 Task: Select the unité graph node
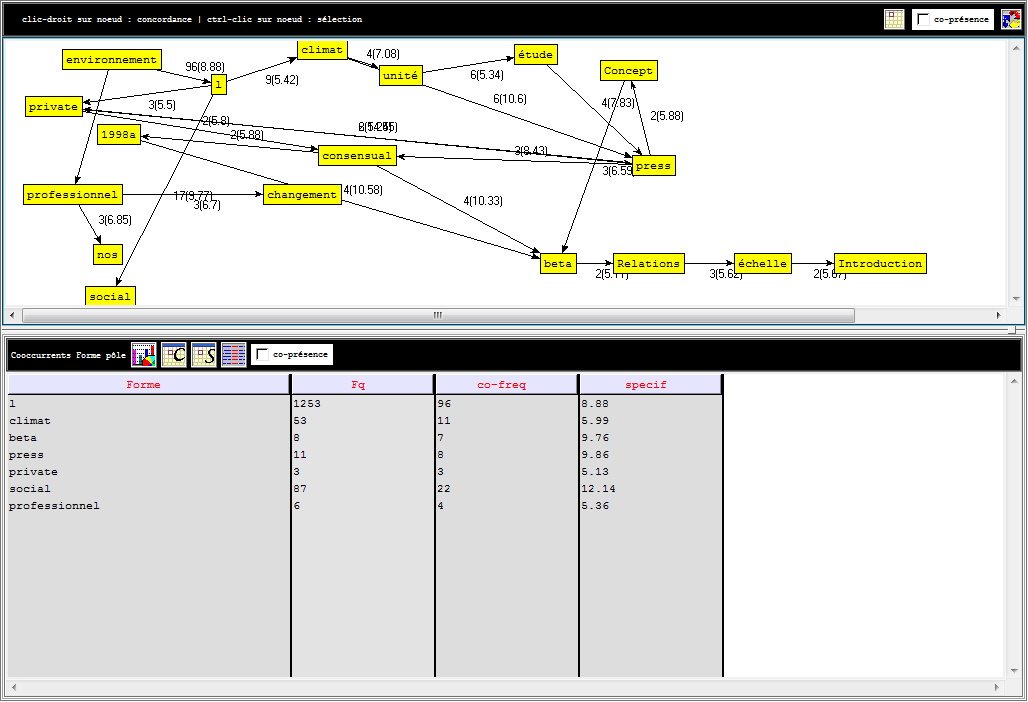point(401,75)
